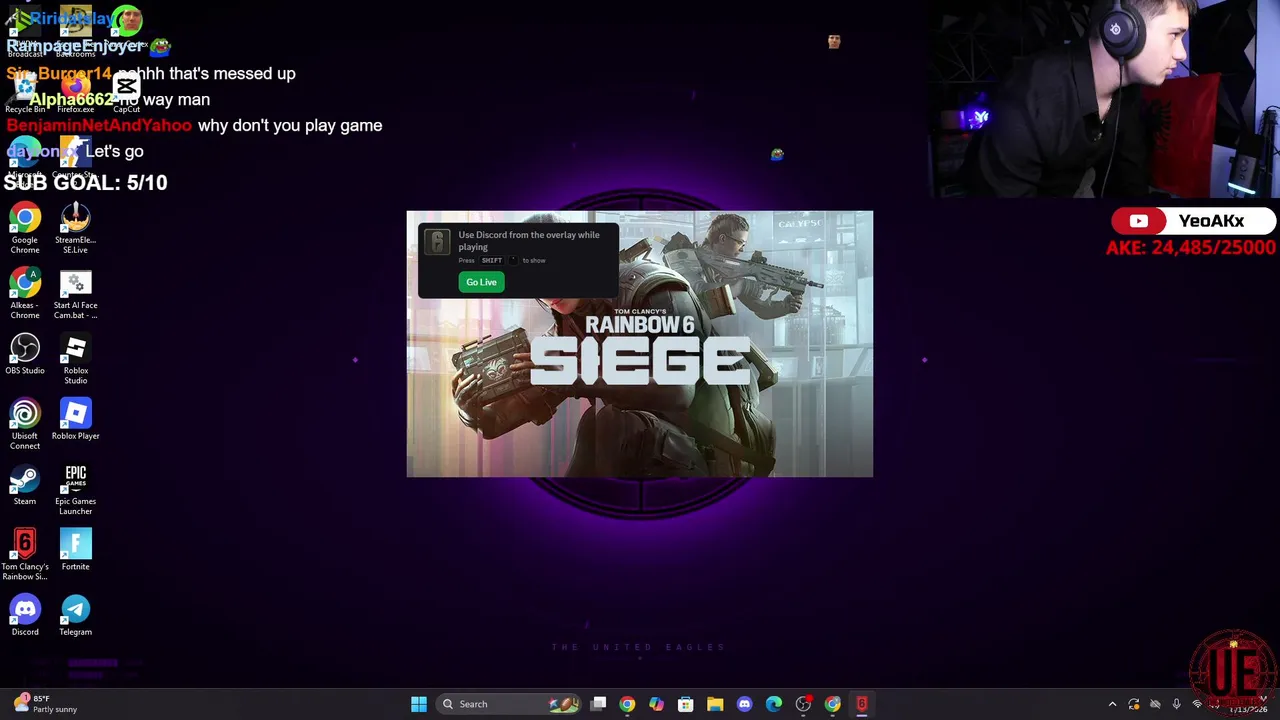This screenshot has width=1280, height=720.
Task: Switch to Discord from the taskbar
Action: (744, 704)
